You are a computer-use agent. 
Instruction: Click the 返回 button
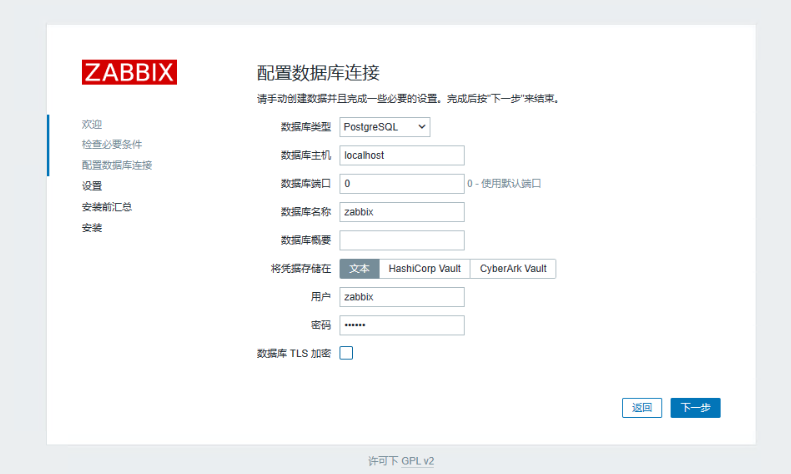[642, 408]
